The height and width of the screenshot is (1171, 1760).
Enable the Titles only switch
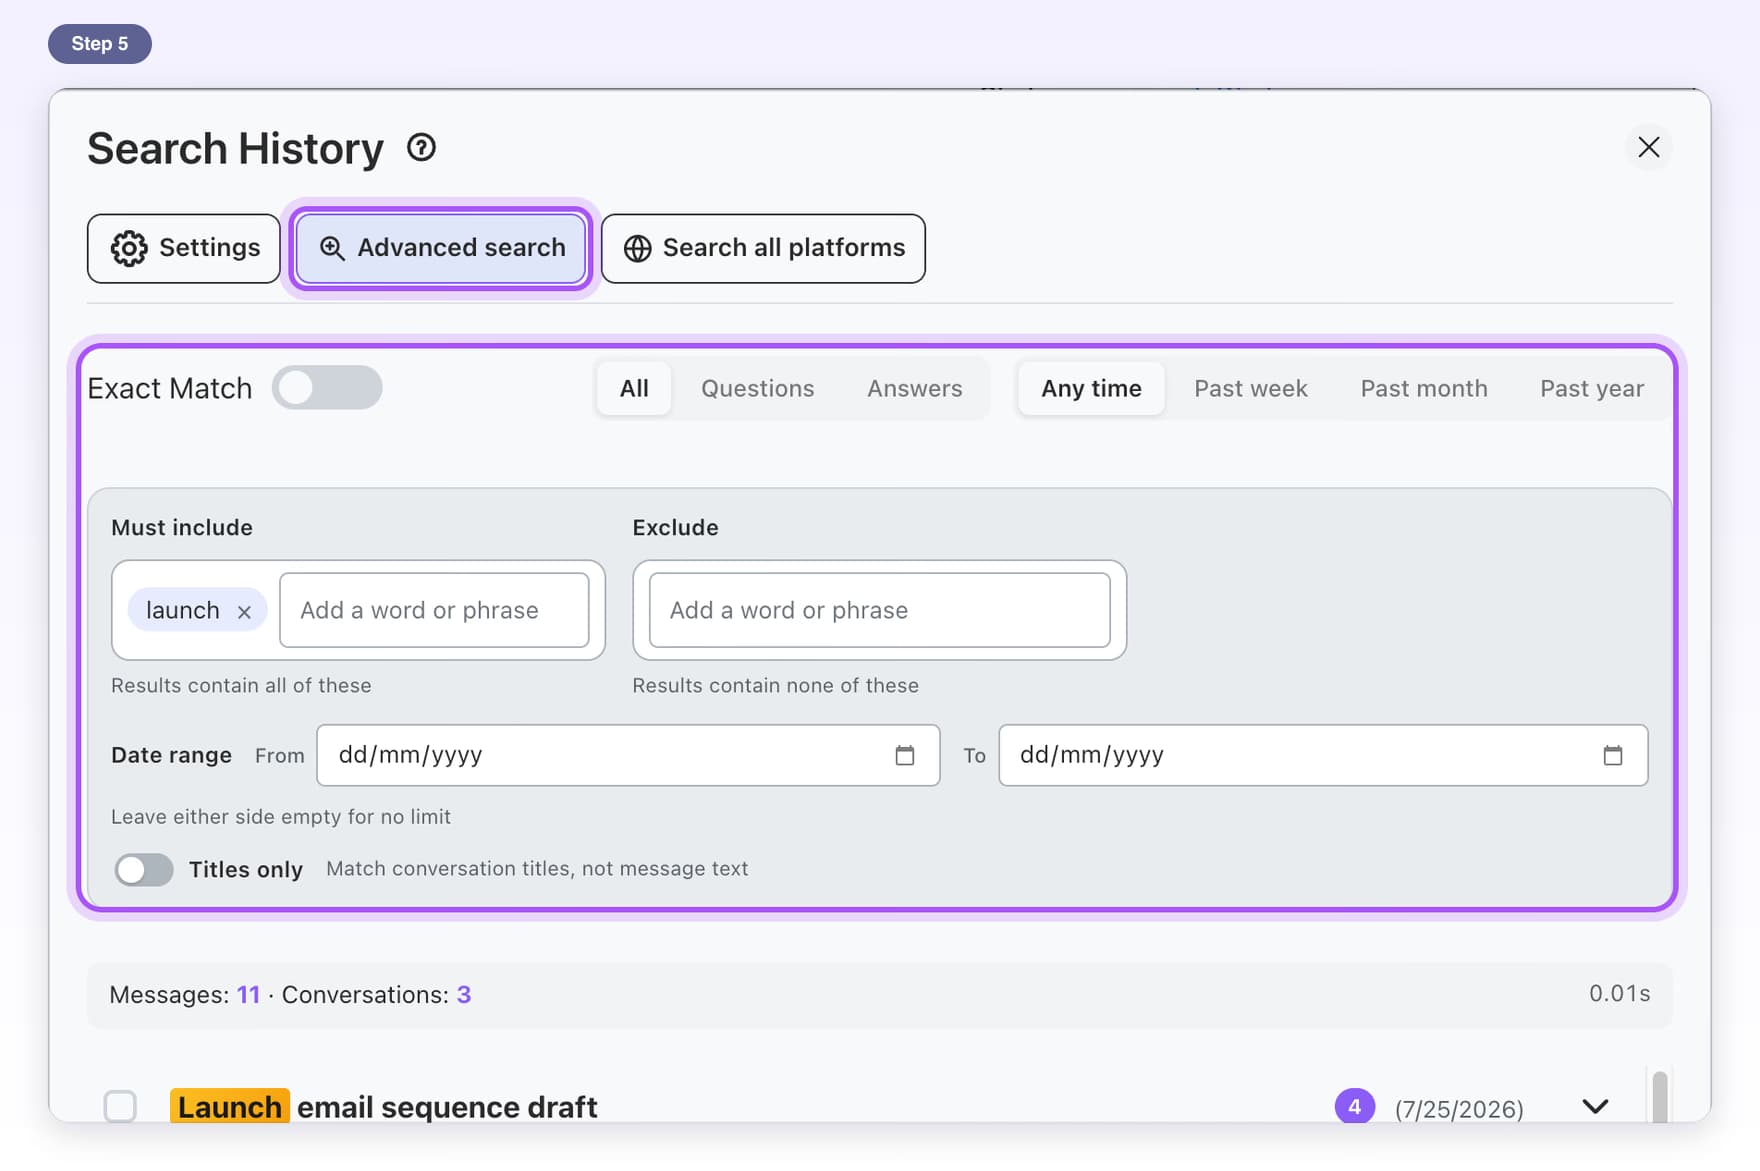tap(143, 869)
